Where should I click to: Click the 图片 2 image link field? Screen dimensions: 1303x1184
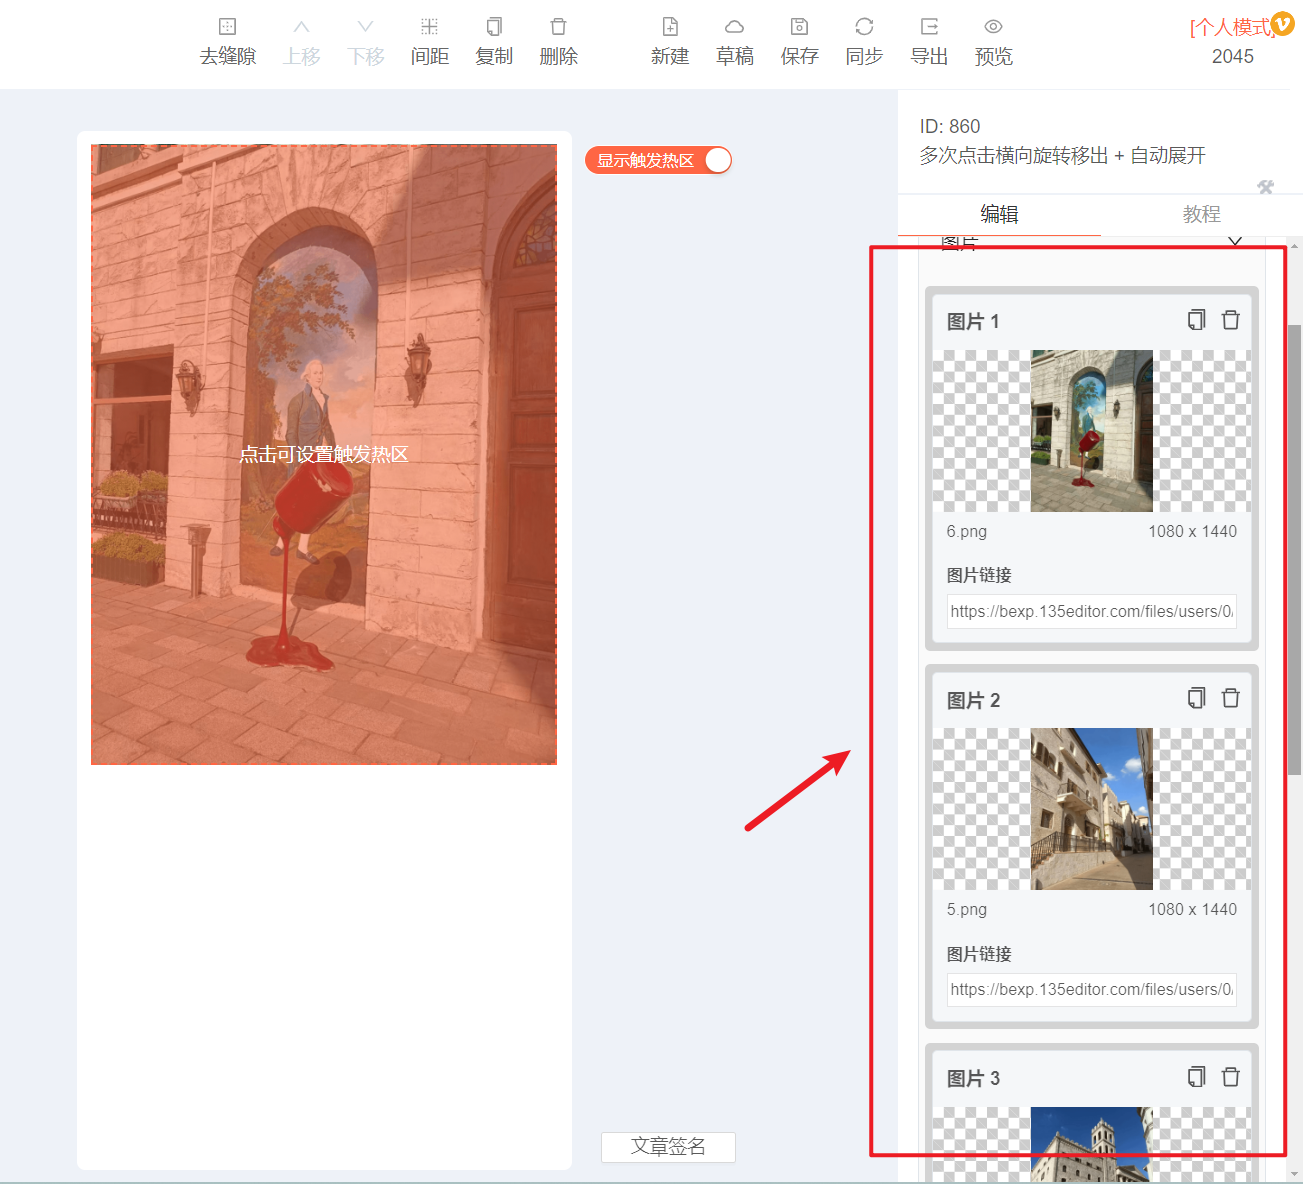(x=1091, y=989)
